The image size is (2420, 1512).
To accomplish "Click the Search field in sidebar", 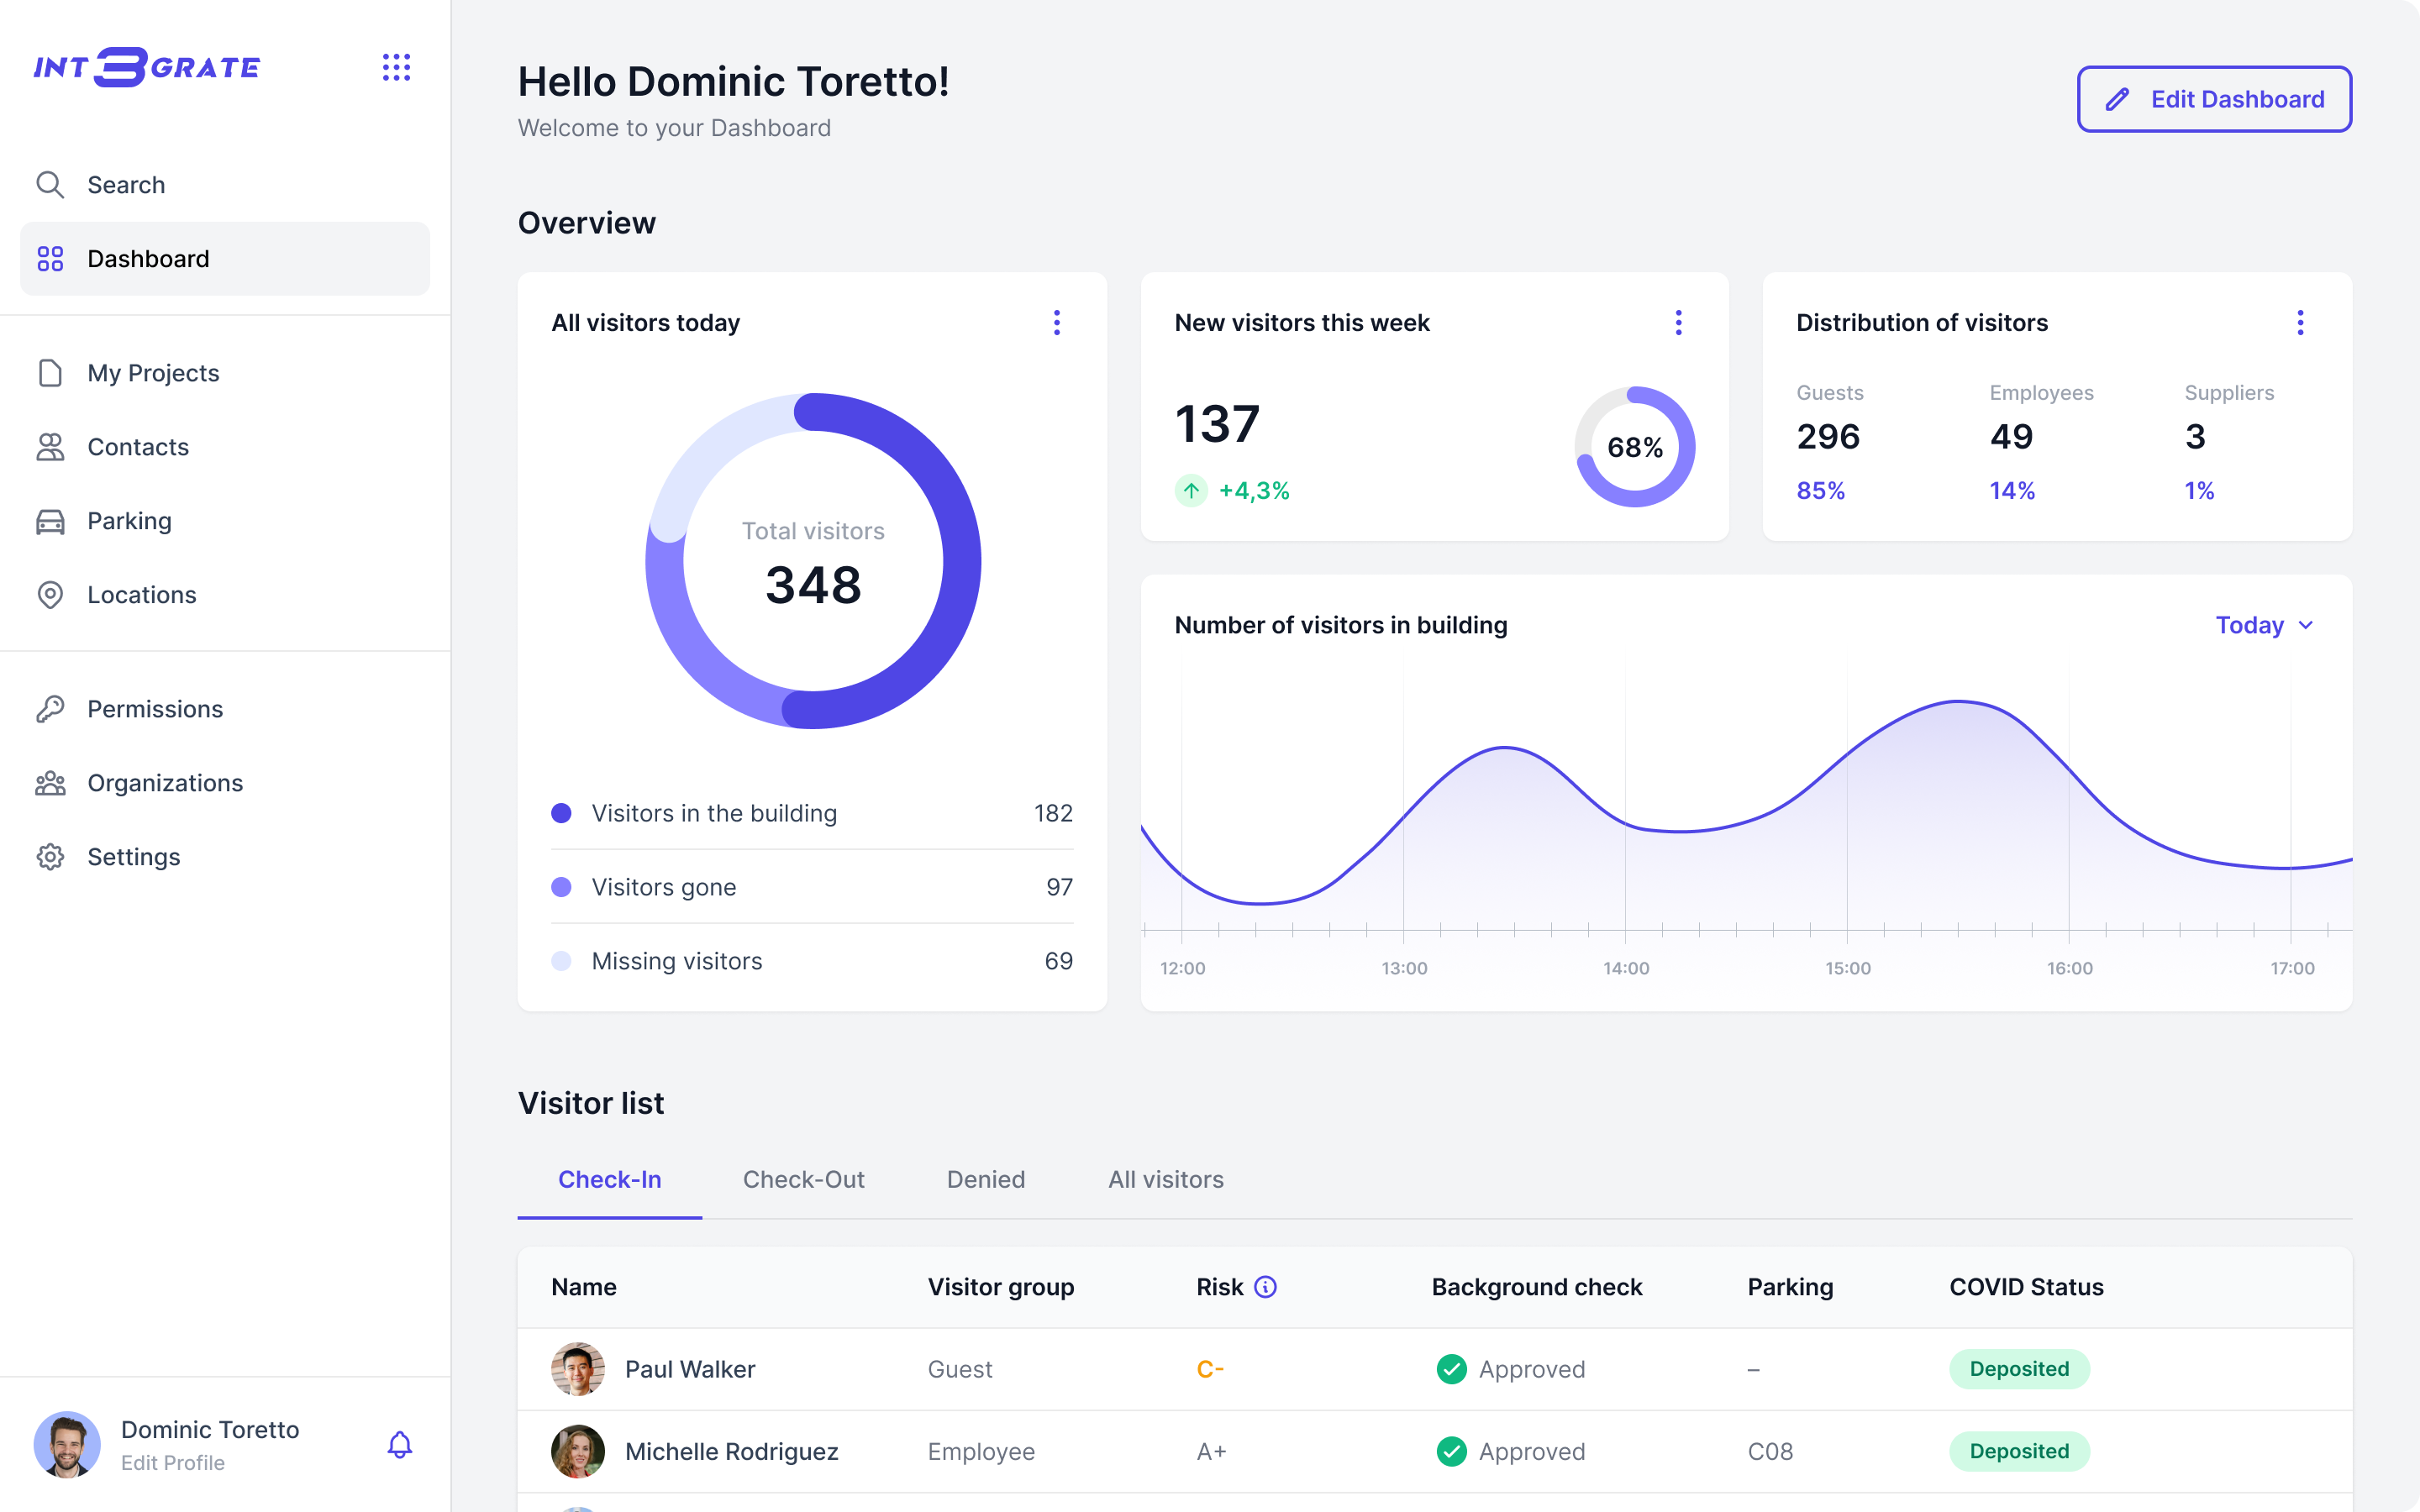I will tap(126, 185).
